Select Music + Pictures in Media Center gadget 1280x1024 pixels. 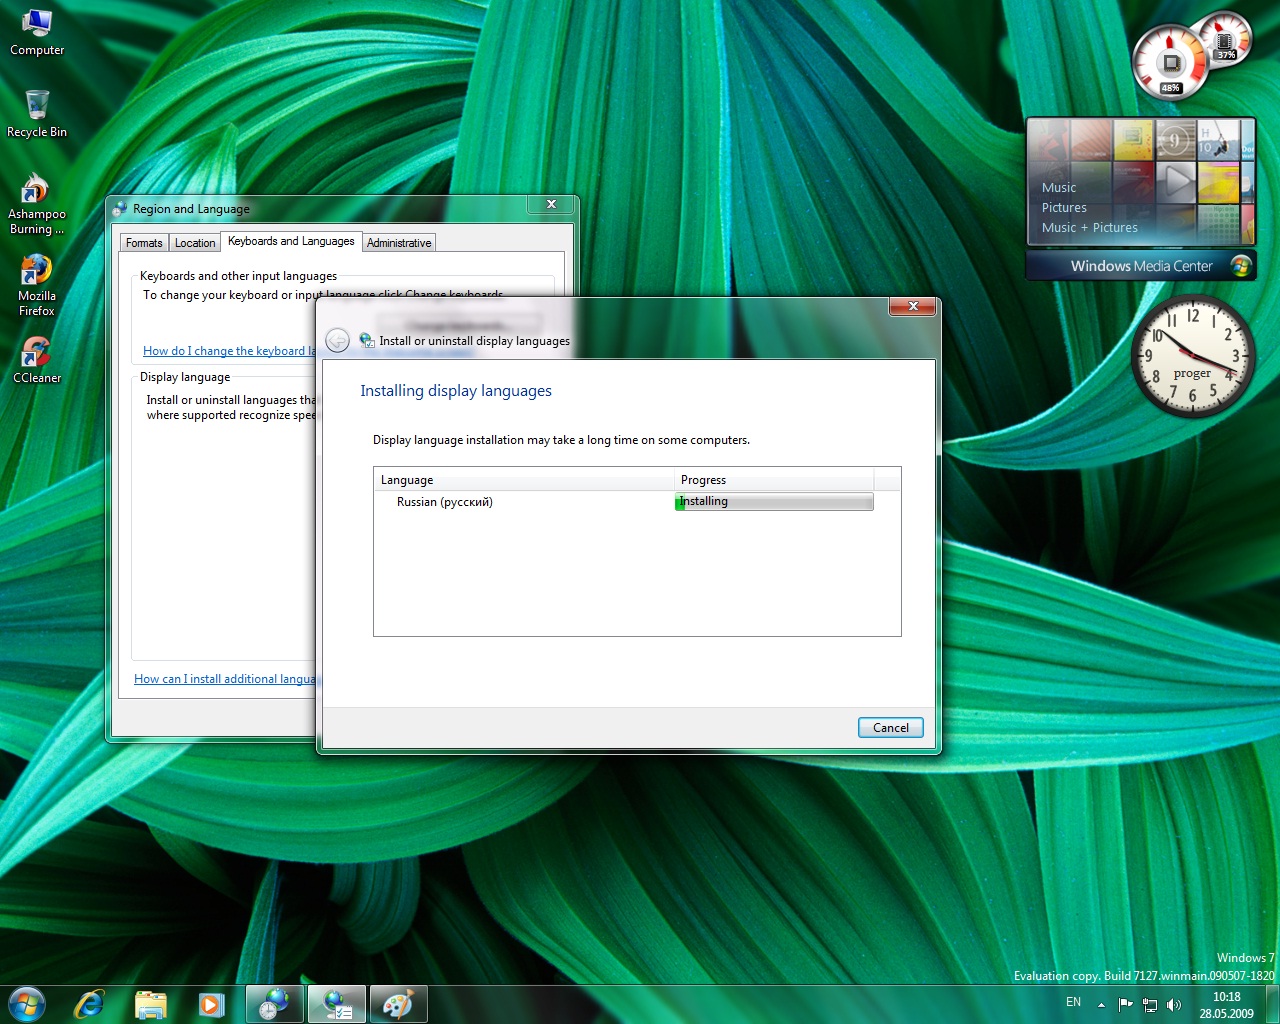[x=1090, y=227]
